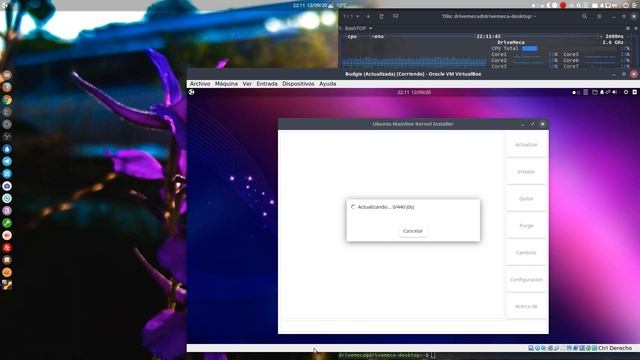Click the Actualizando progress text in dialog

click(386, 207)
